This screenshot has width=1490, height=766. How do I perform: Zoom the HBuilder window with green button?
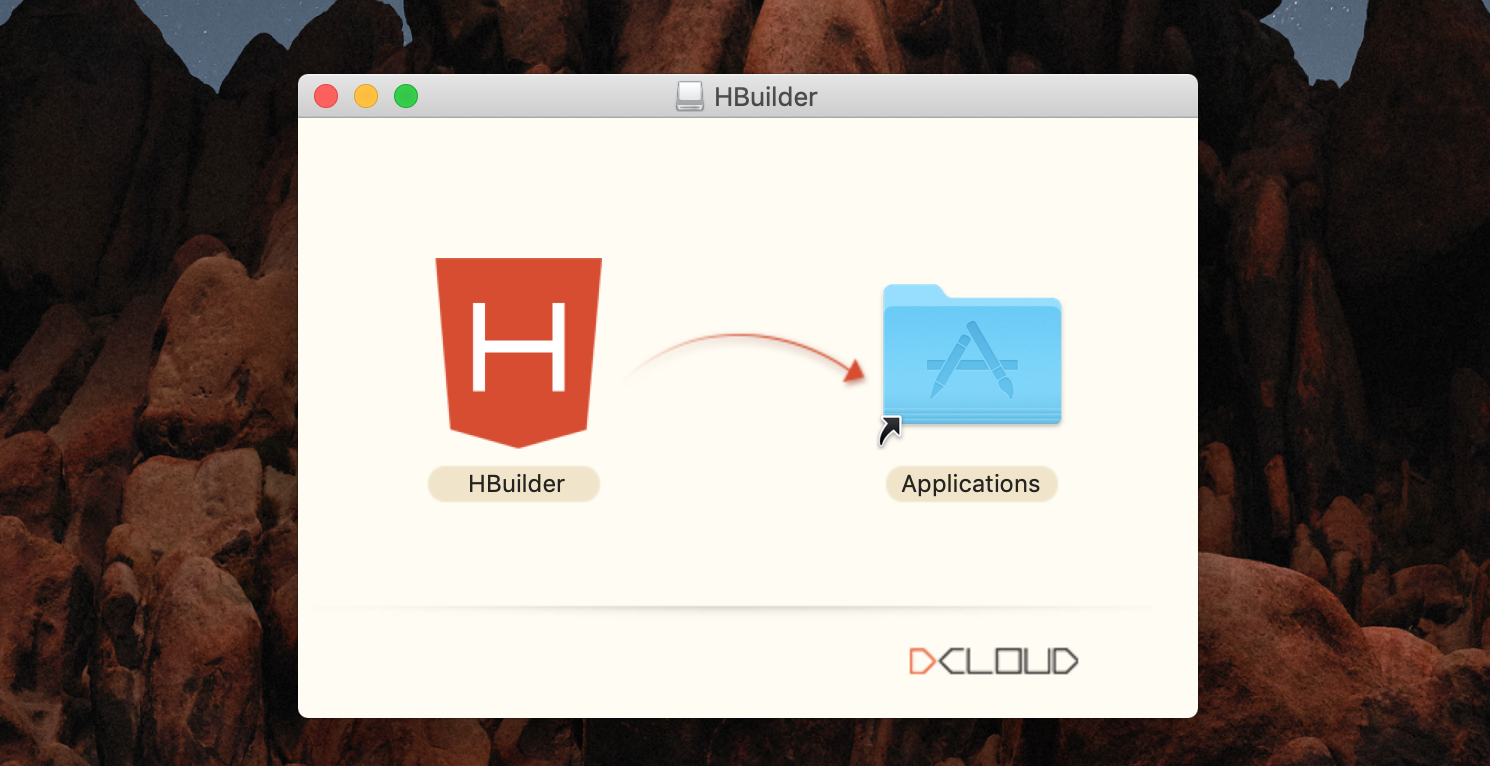pyautogui.click(x=406, y=97)
